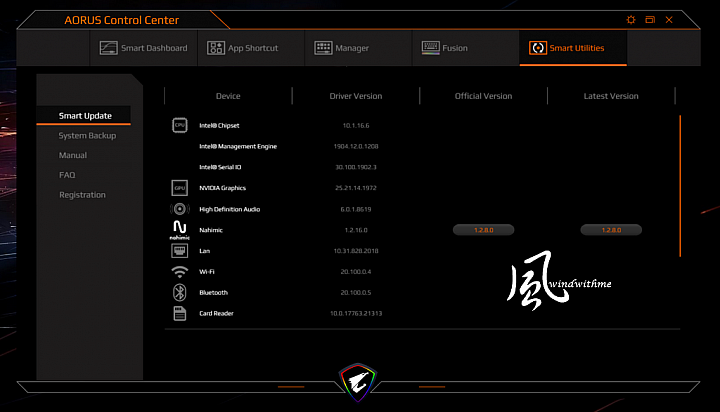The height and width of the screenshot is (412, 720).
Task: Click driver version 30.100.1902.3
Action: (x=356, y=167)
